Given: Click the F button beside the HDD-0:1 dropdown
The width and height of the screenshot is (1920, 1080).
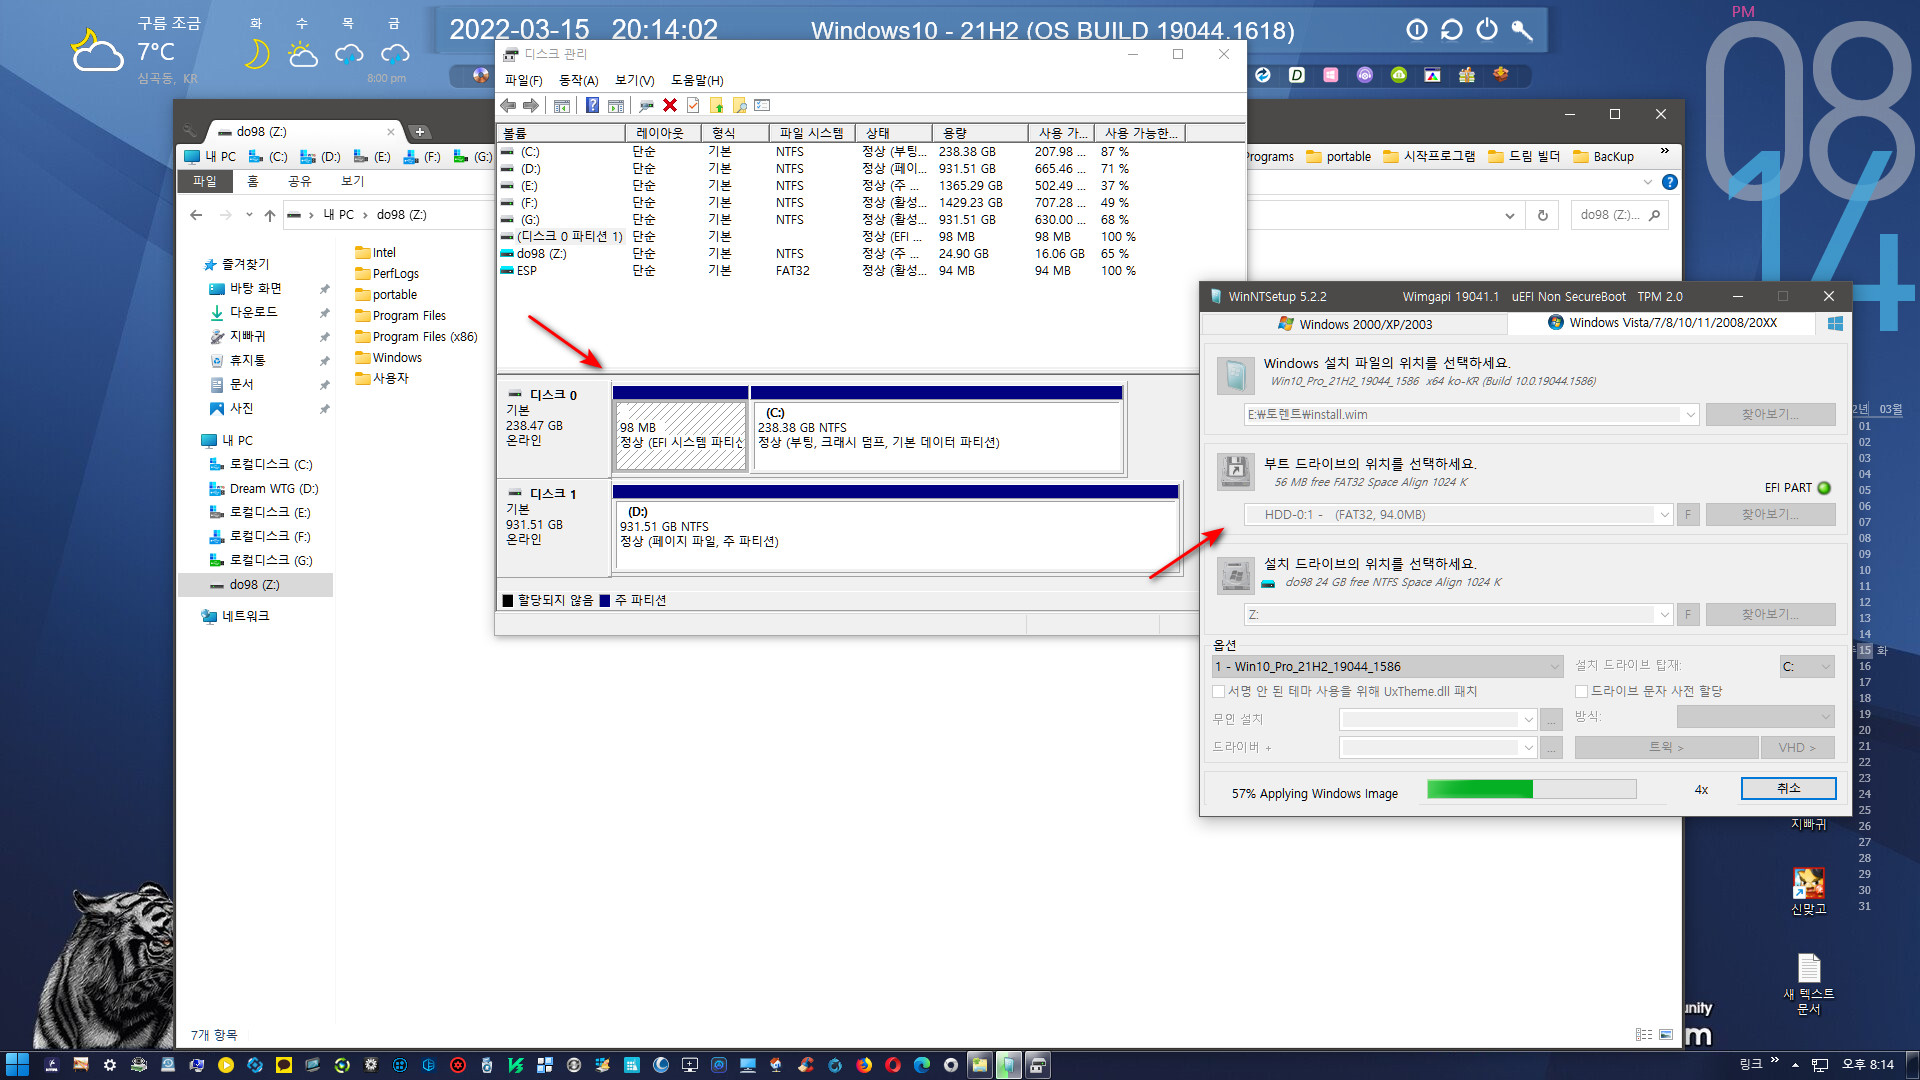Looking at the screenshot, I should 1688,515.
